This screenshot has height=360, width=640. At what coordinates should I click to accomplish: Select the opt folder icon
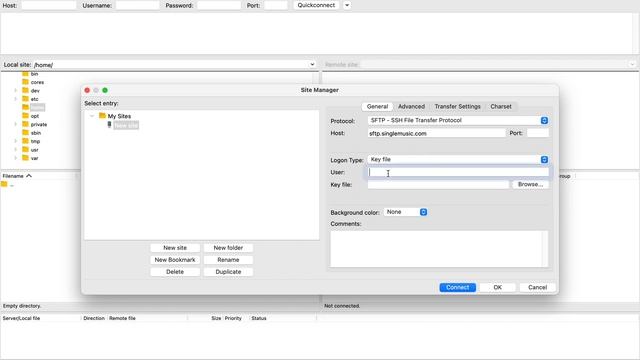tap(25, 116)
